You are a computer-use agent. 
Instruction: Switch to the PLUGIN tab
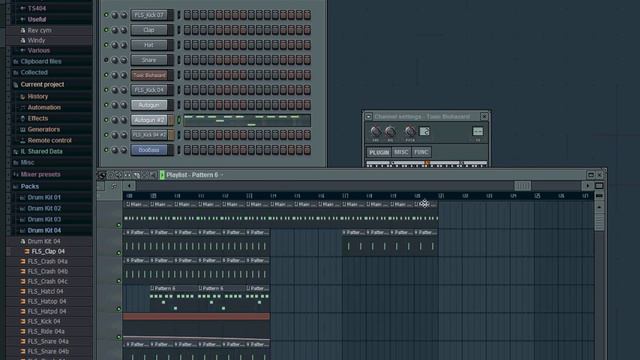point(379,152)
